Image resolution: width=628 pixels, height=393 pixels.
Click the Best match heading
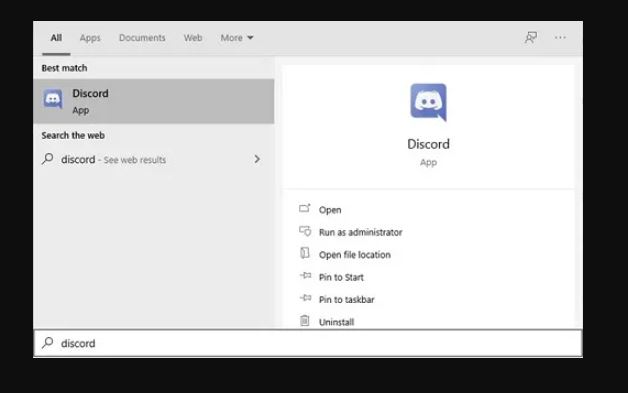click(64, 68)
